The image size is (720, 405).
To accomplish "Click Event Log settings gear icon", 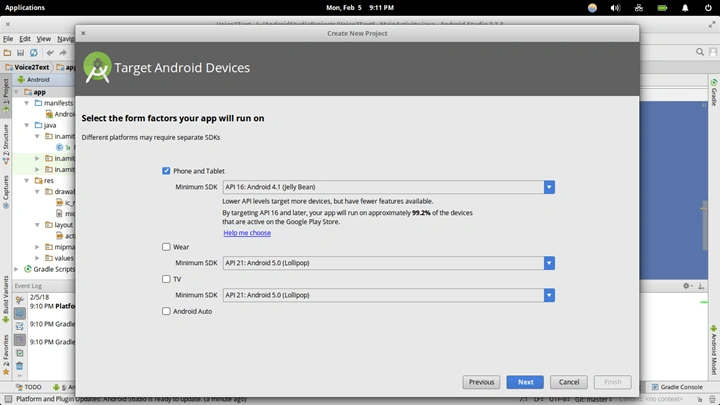I will (x=686, y=286).
